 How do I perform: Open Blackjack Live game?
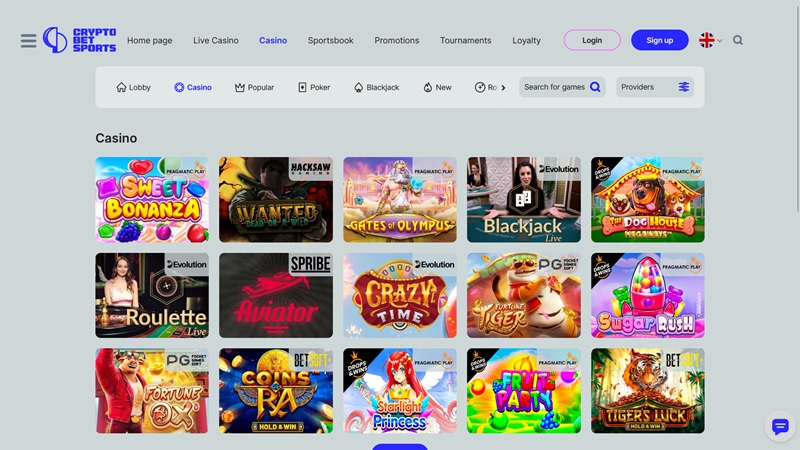click(x=524, y=199)
